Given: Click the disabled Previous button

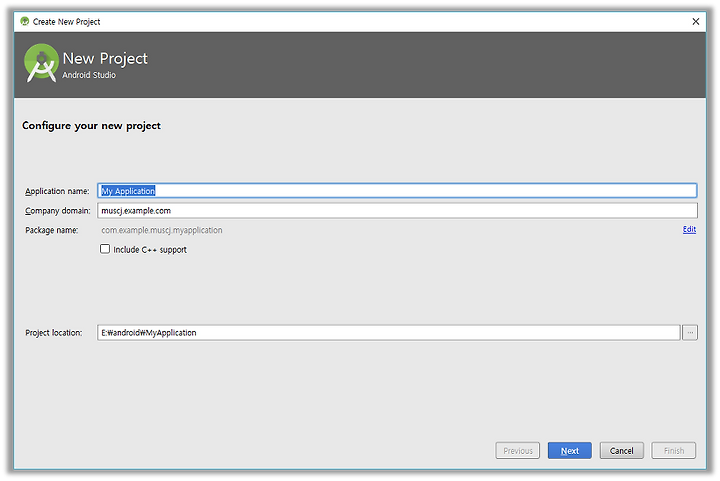Looking at the screenshot, I should 518,451.
